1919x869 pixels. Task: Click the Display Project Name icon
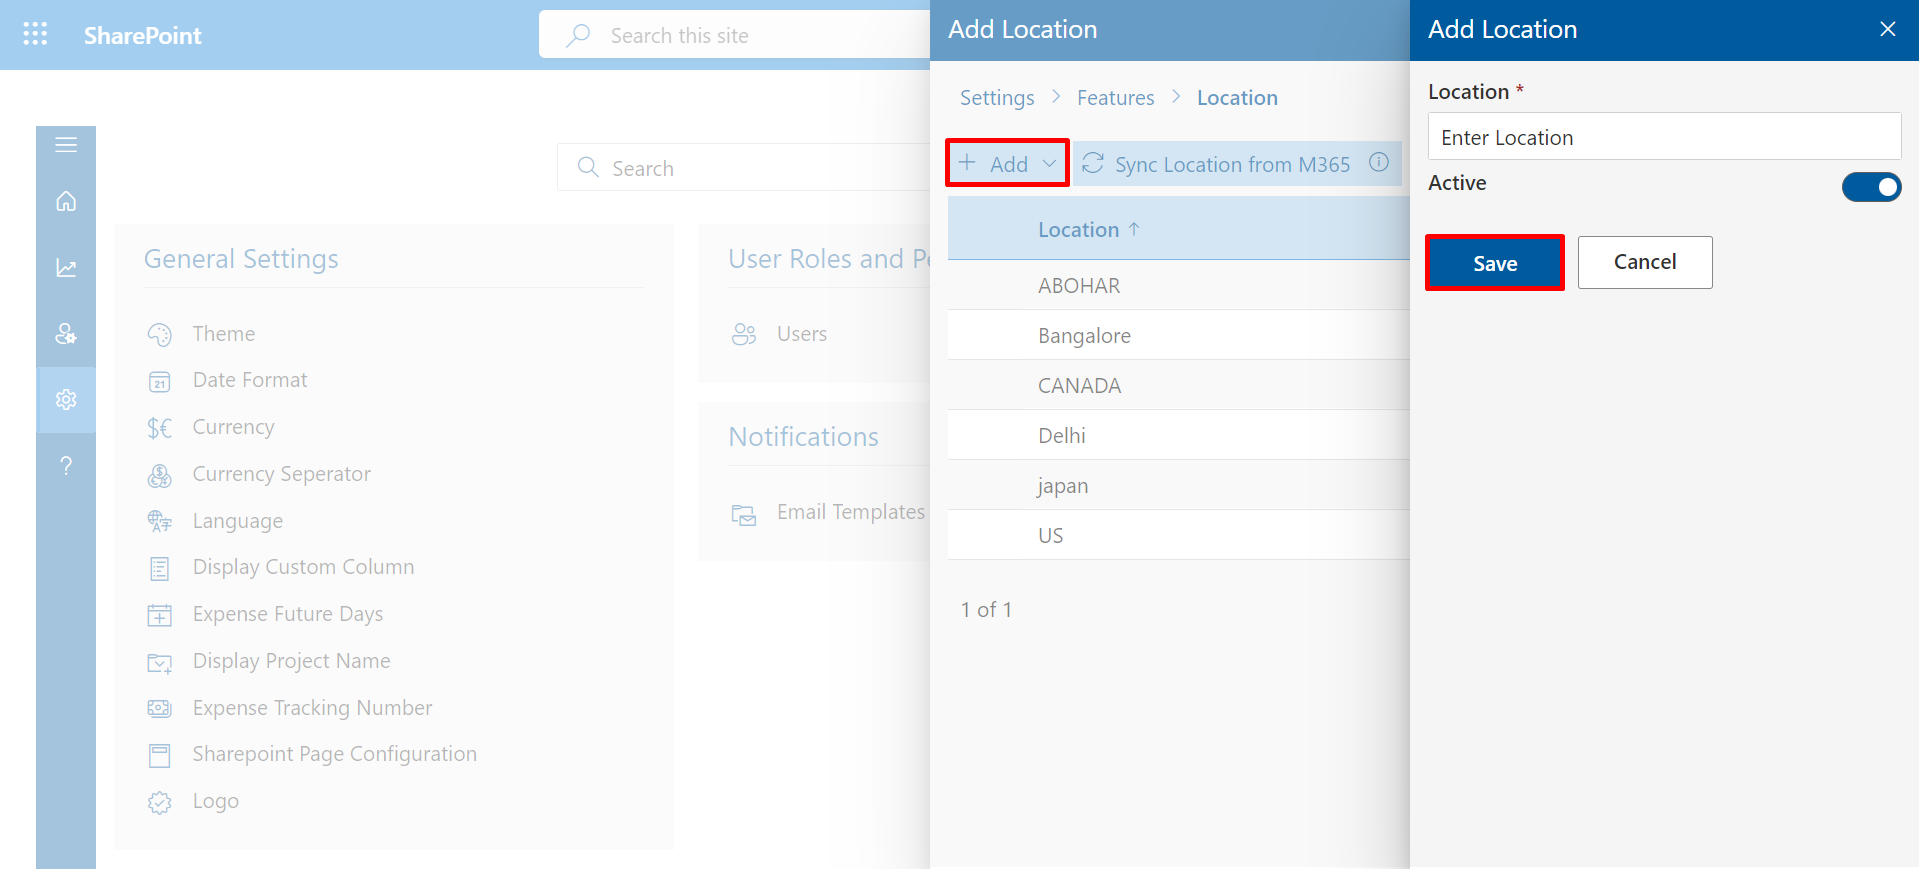(x=160, y=662)
